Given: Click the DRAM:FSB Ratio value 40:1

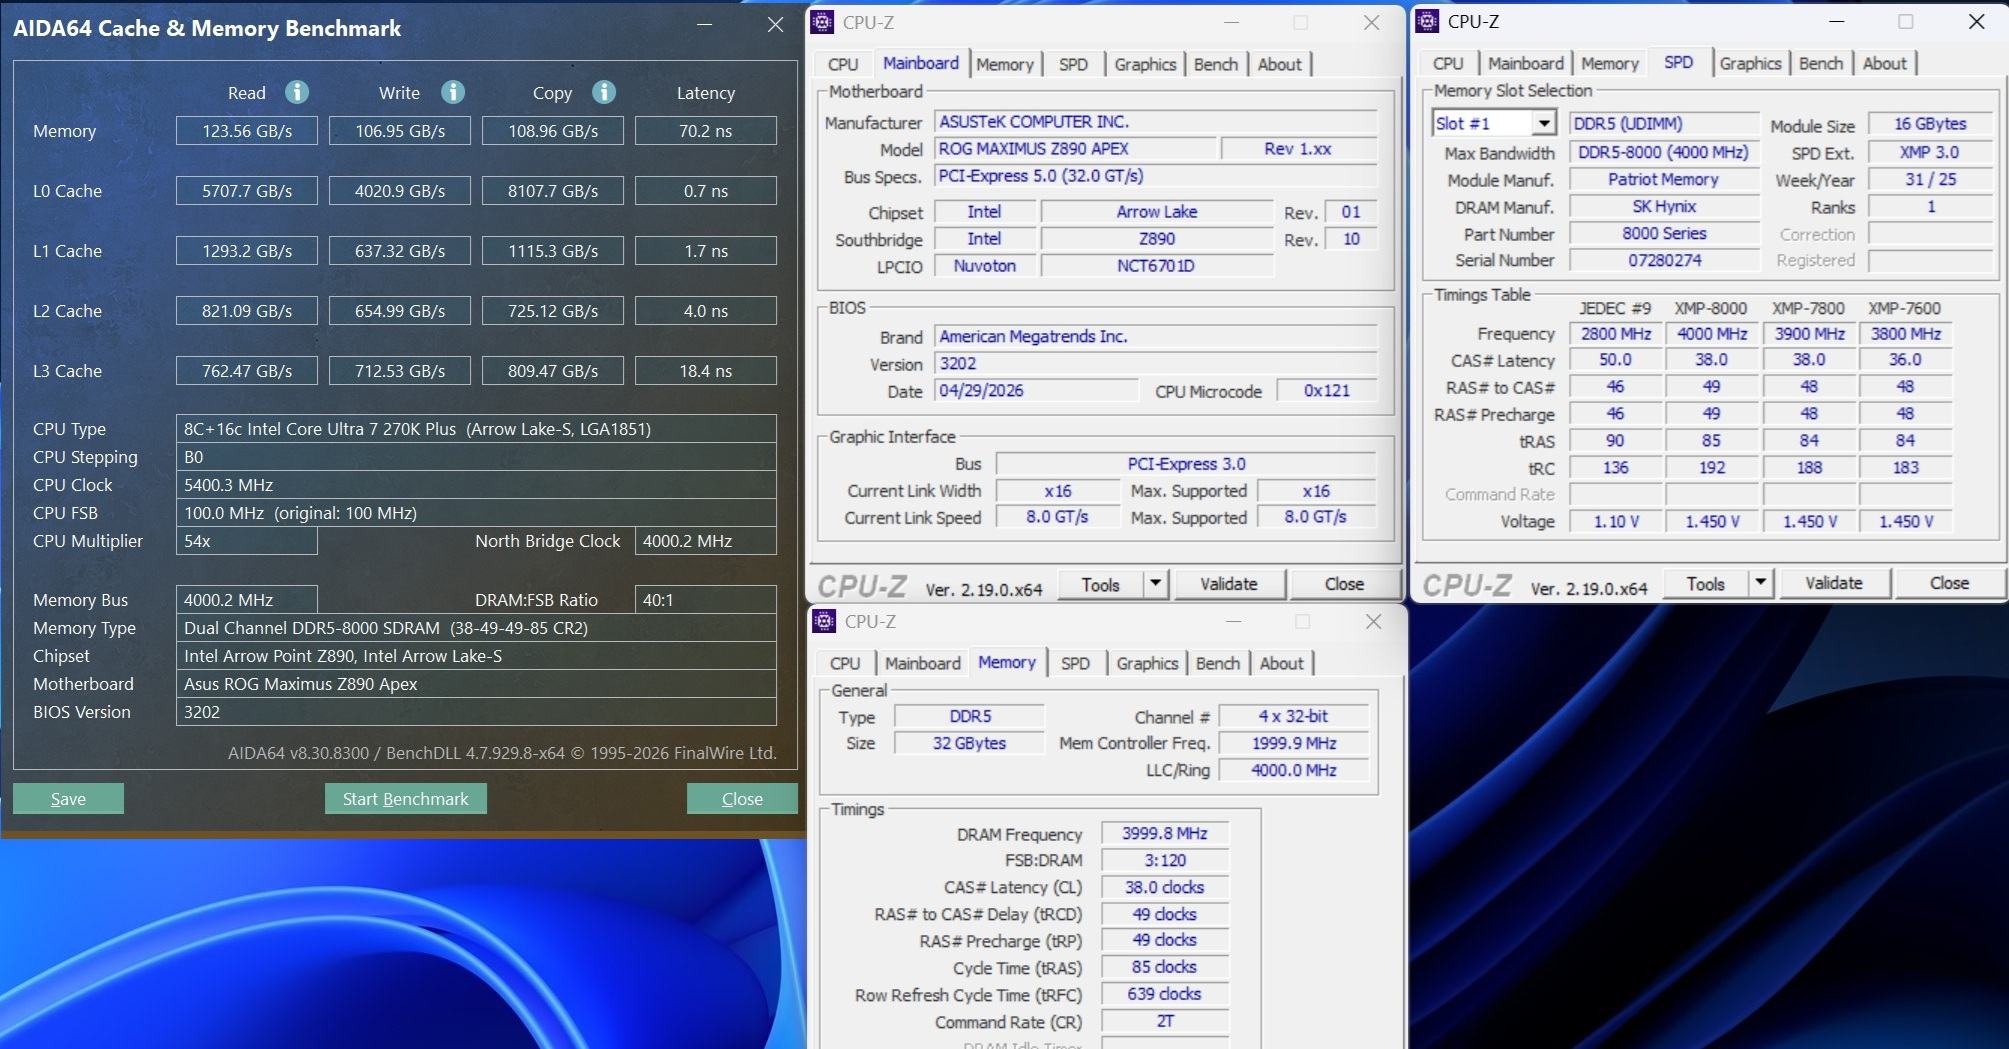Looking at the screenshot, I should click(x=706, y=600).
